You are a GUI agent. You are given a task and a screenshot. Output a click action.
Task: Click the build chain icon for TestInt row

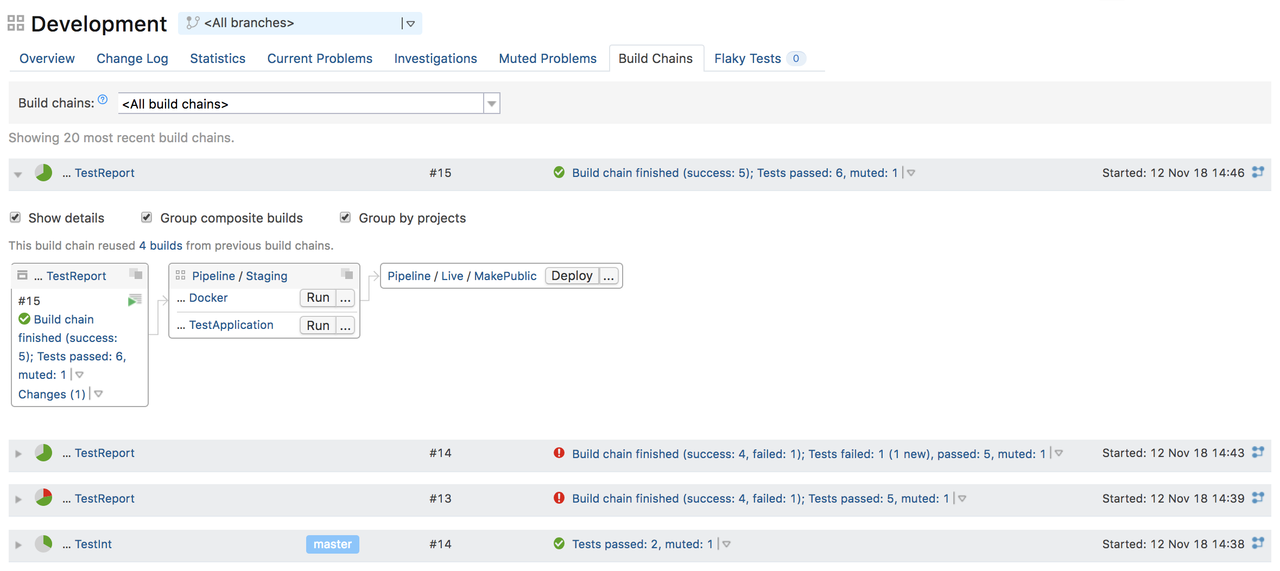[1258, 544]
